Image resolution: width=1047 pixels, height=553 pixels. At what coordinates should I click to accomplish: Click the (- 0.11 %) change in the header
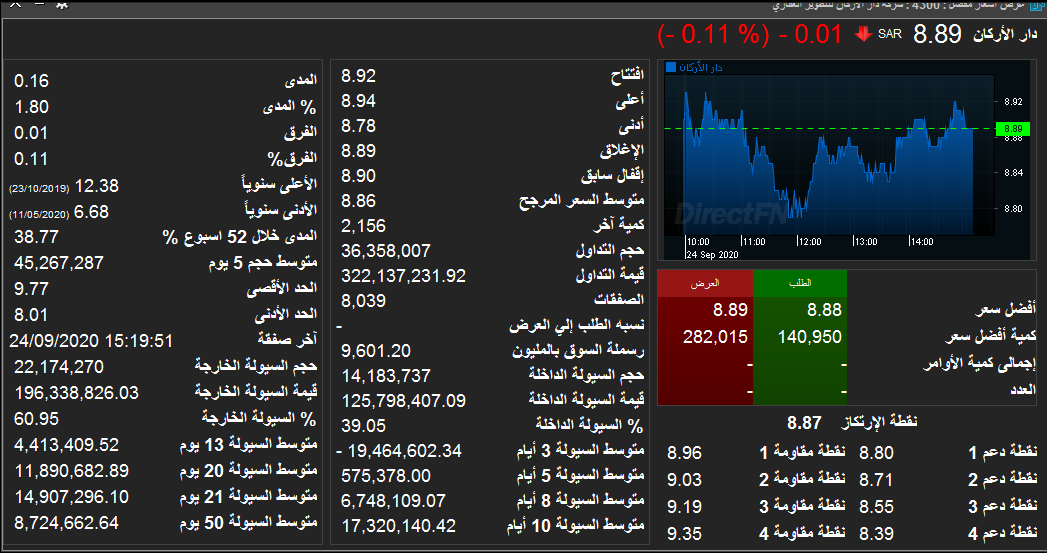pos(713,34)
